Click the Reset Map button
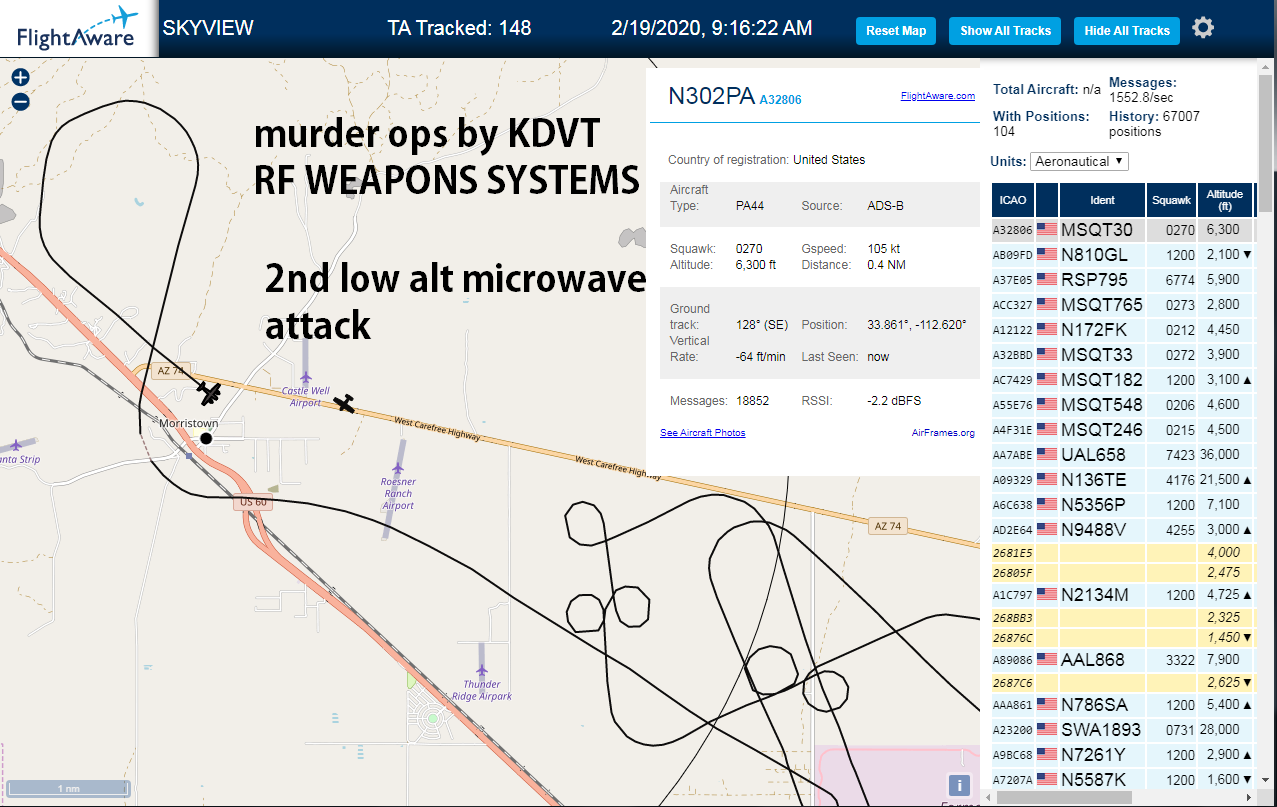The height and width of the screenshot is (807, 1277). pyautogui.click(x=896, y=31)
